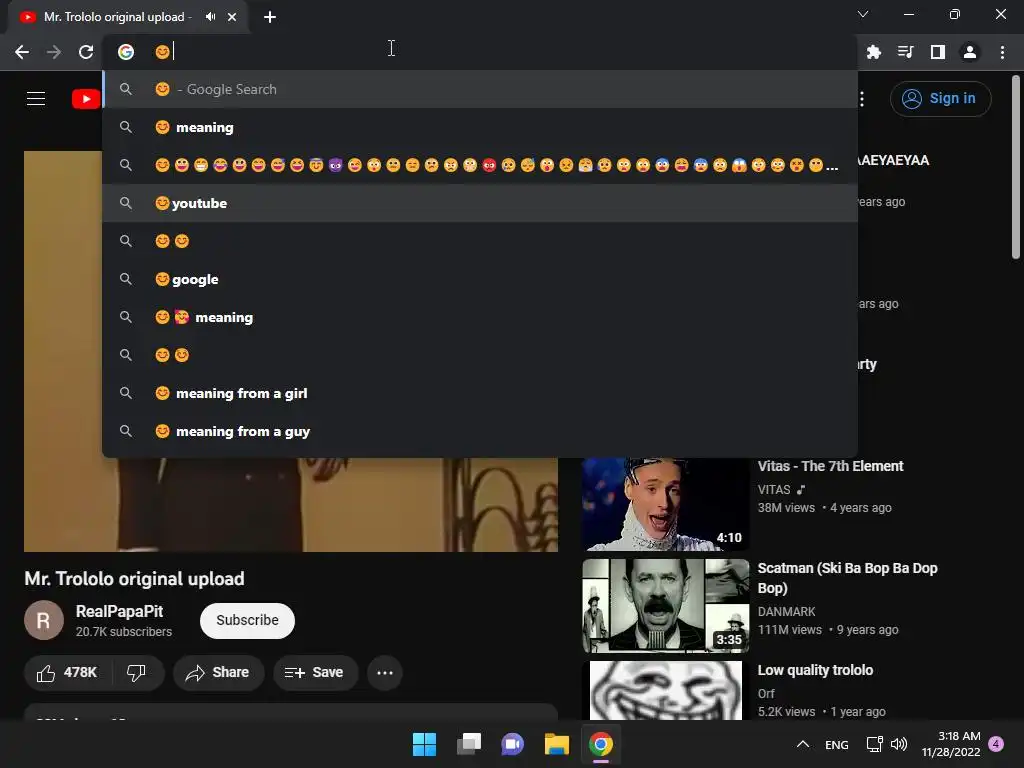Select the emoji 'google' suggestion
The image size is (1024, 768).
point(480,279)
